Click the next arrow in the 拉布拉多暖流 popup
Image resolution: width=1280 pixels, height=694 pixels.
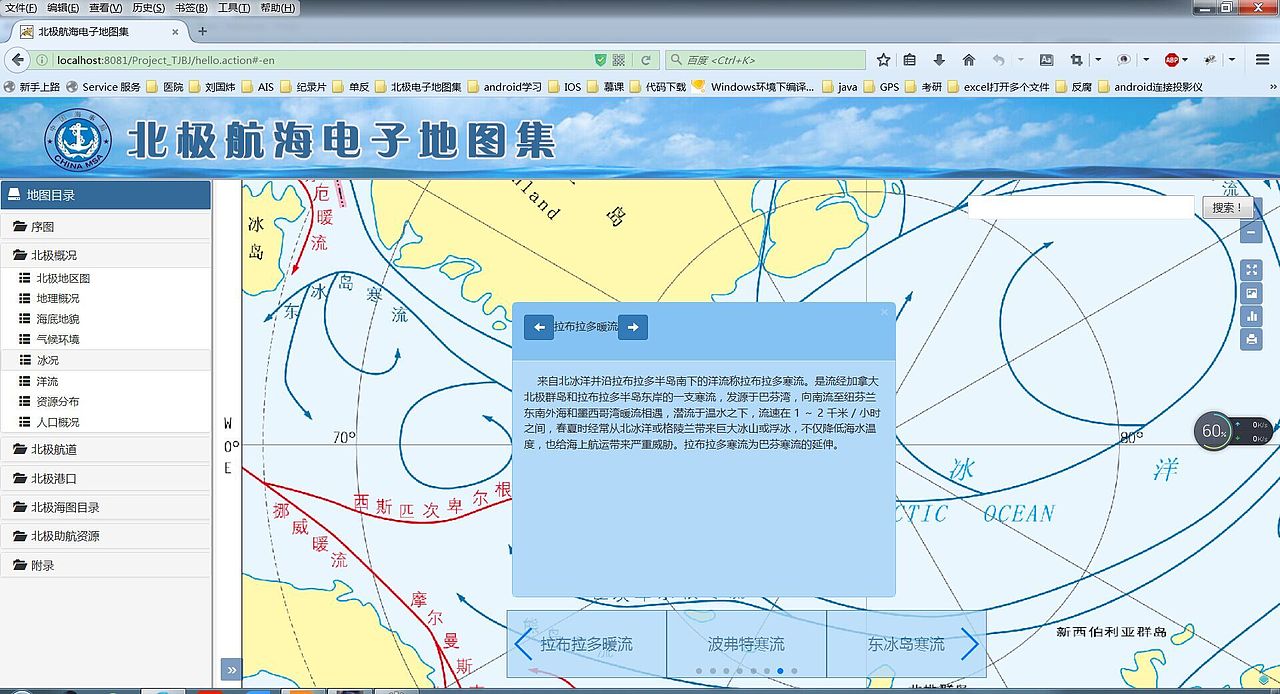(633, 327)
